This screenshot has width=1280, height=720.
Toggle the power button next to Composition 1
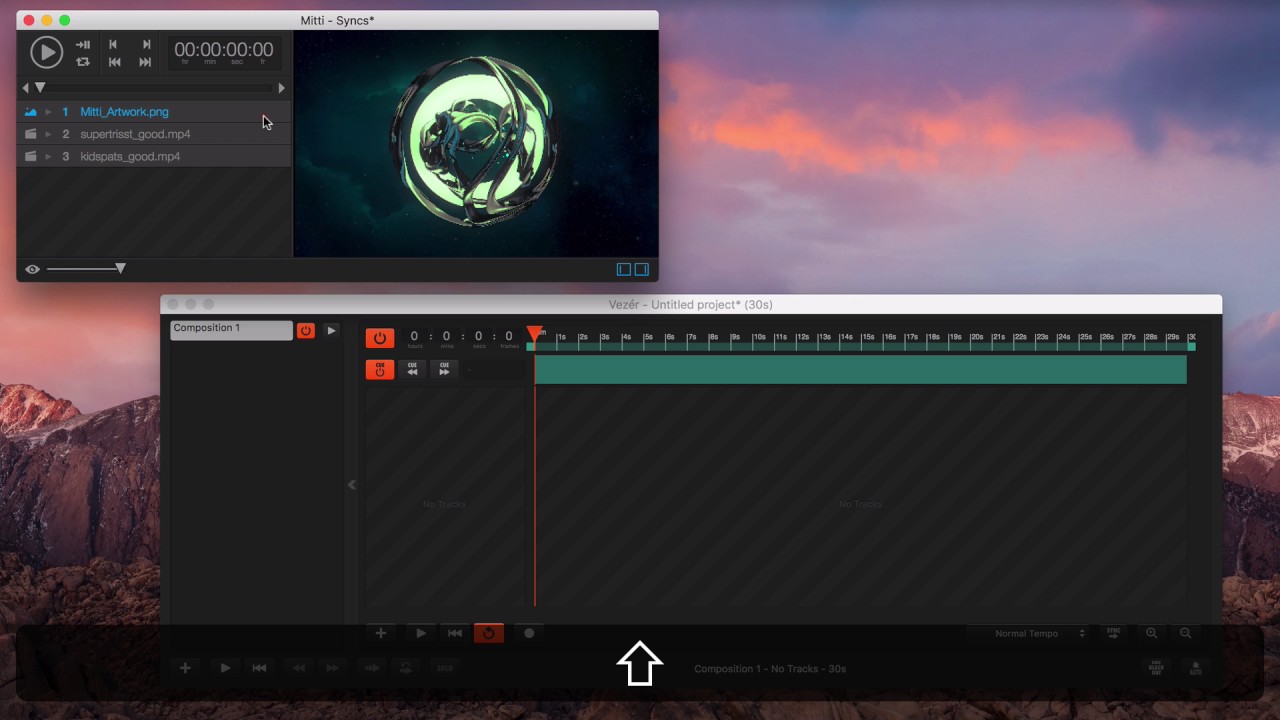(306, 330)
